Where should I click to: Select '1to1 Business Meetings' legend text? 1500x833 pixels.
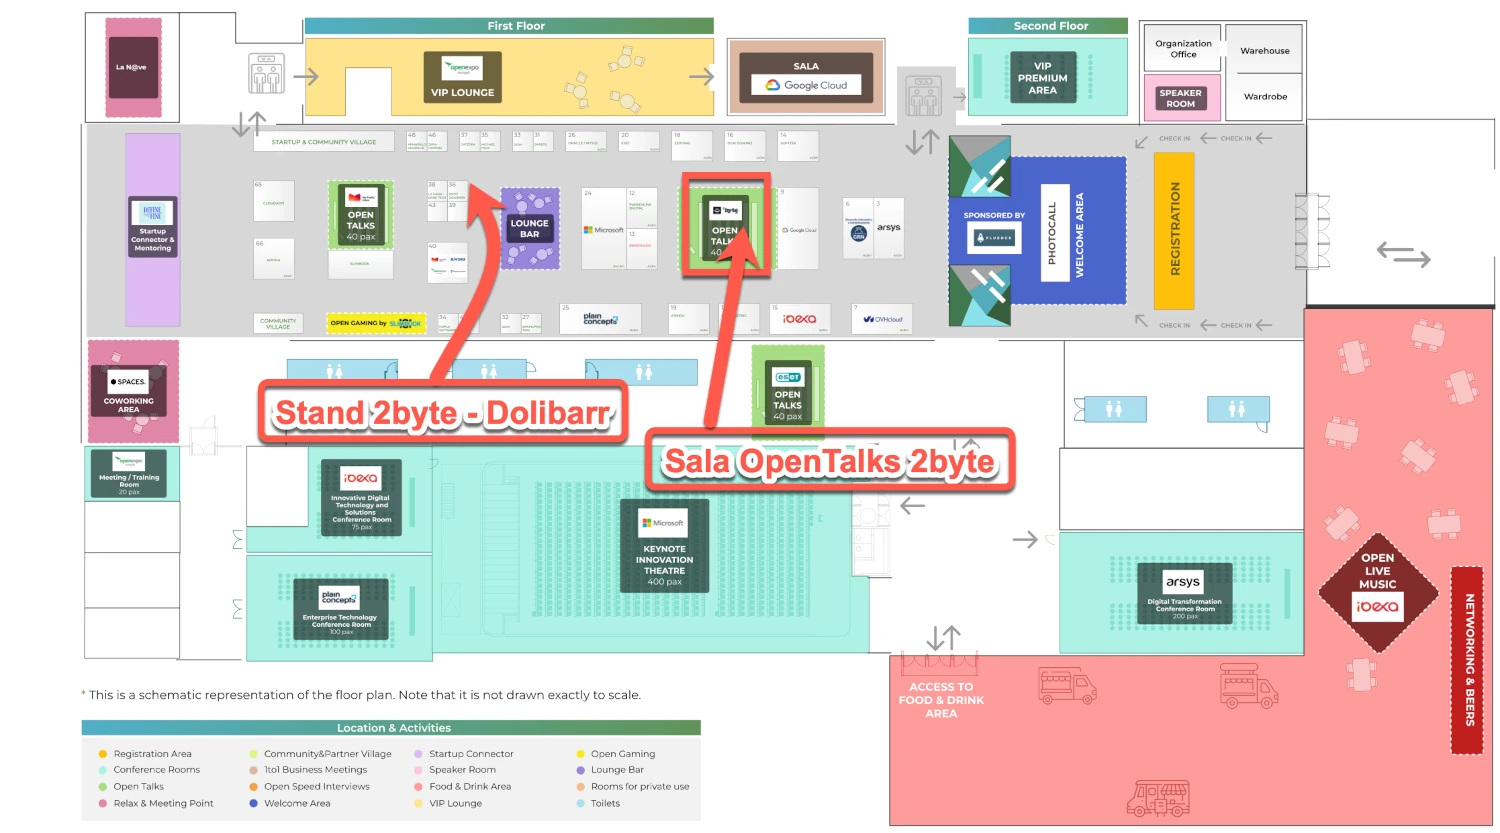tap(315, 770)
